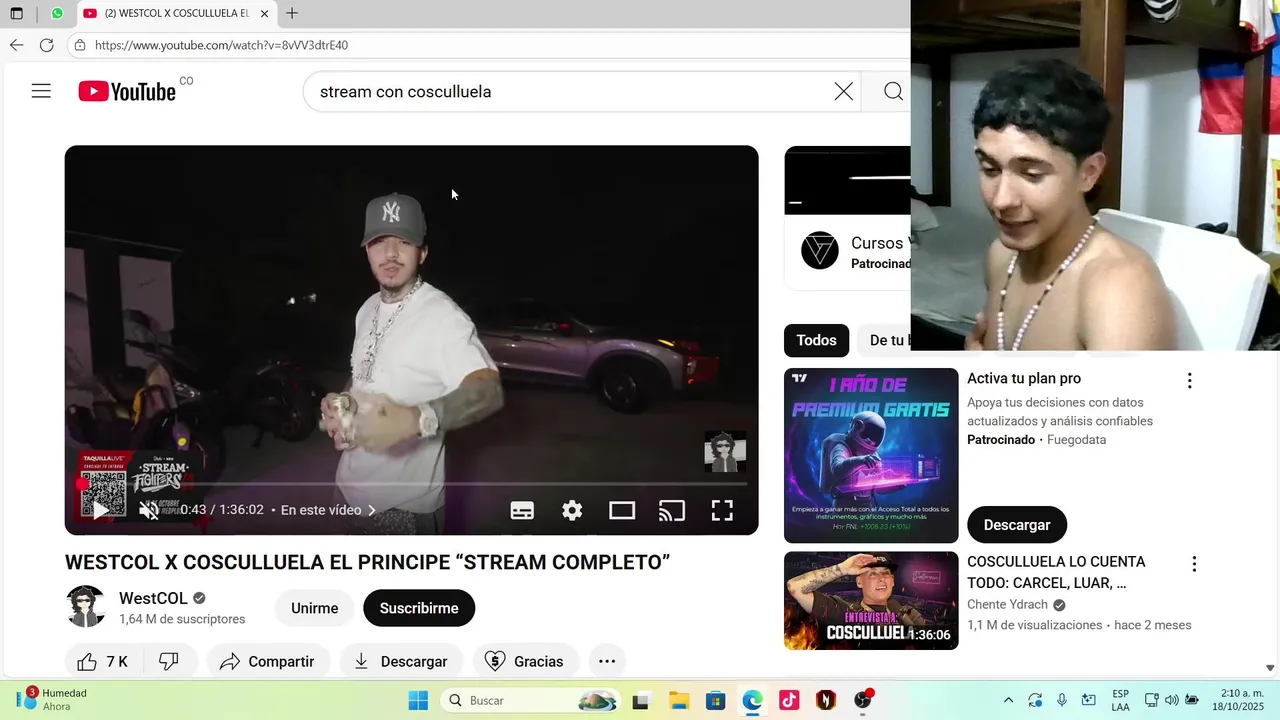Viewport: 1280px width, 720px height.
Task: Unmute the video with the speaker icon
Action: 149,510
